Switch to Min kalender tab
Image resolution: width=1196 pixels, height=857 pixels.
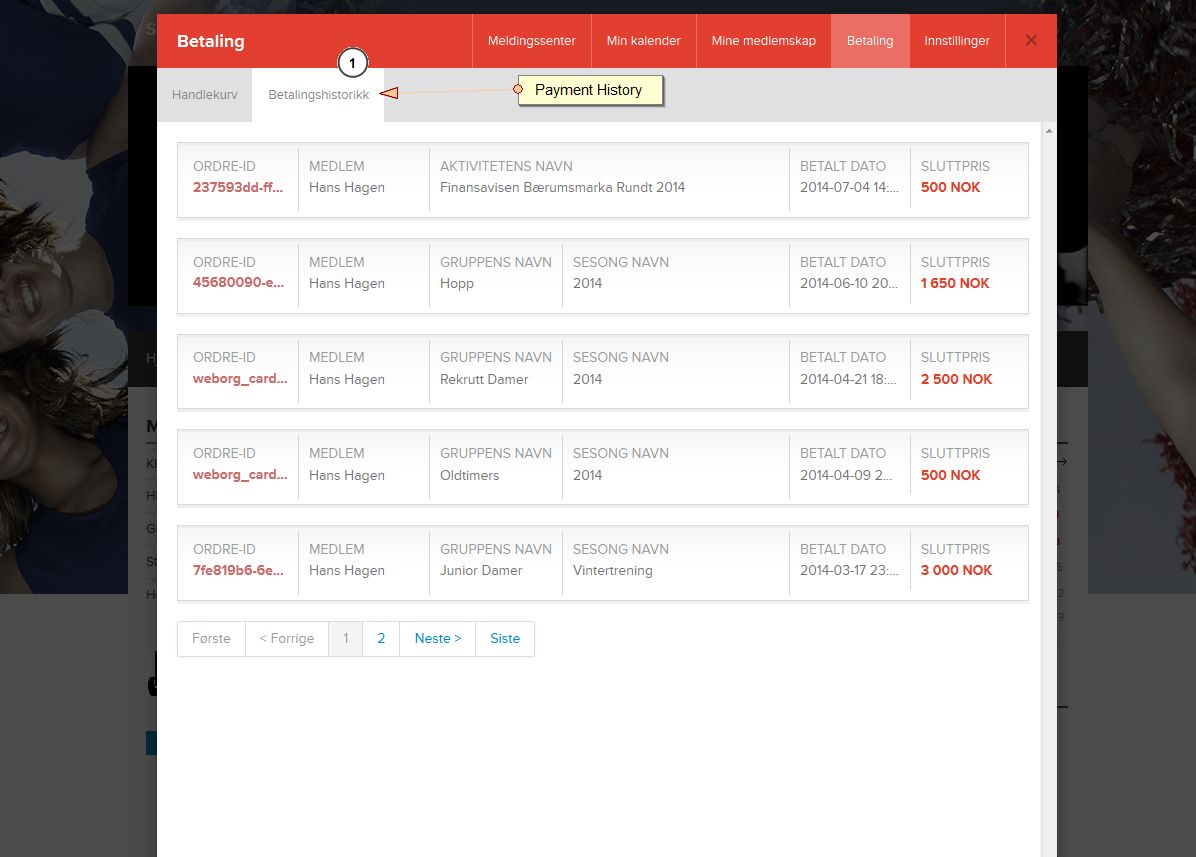tap(643, 40)
